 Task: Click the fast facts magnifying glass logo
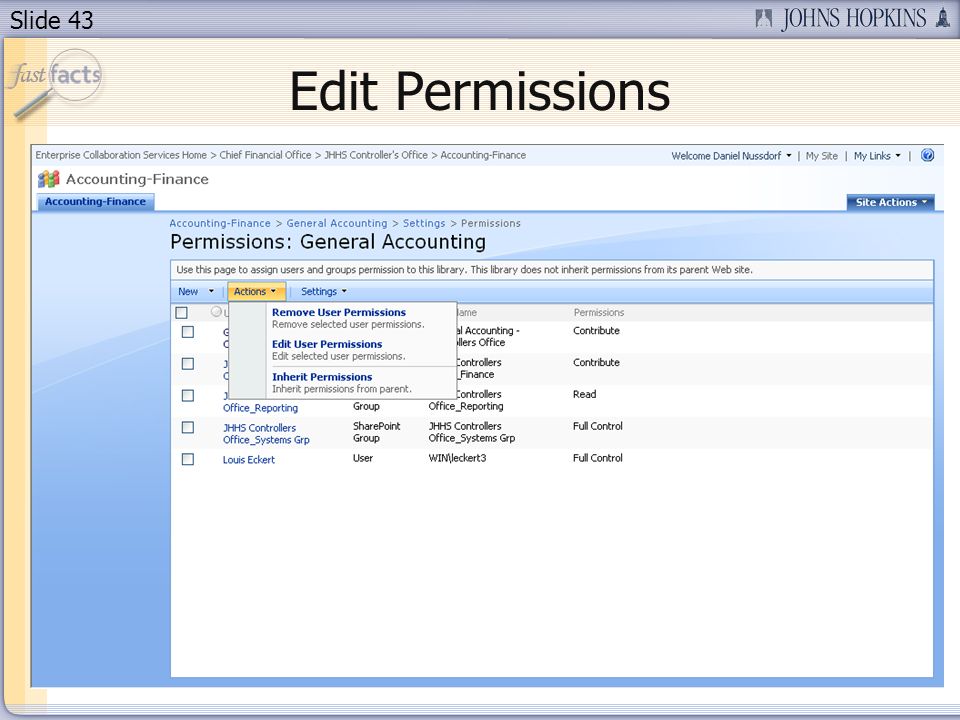tap(56, 83)
